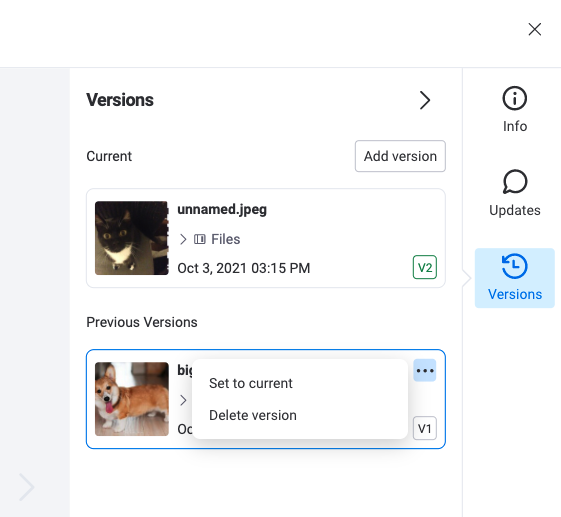Click the green V2 version badge
The height and width of the screenshot is (517, 561).
[425, 267]
